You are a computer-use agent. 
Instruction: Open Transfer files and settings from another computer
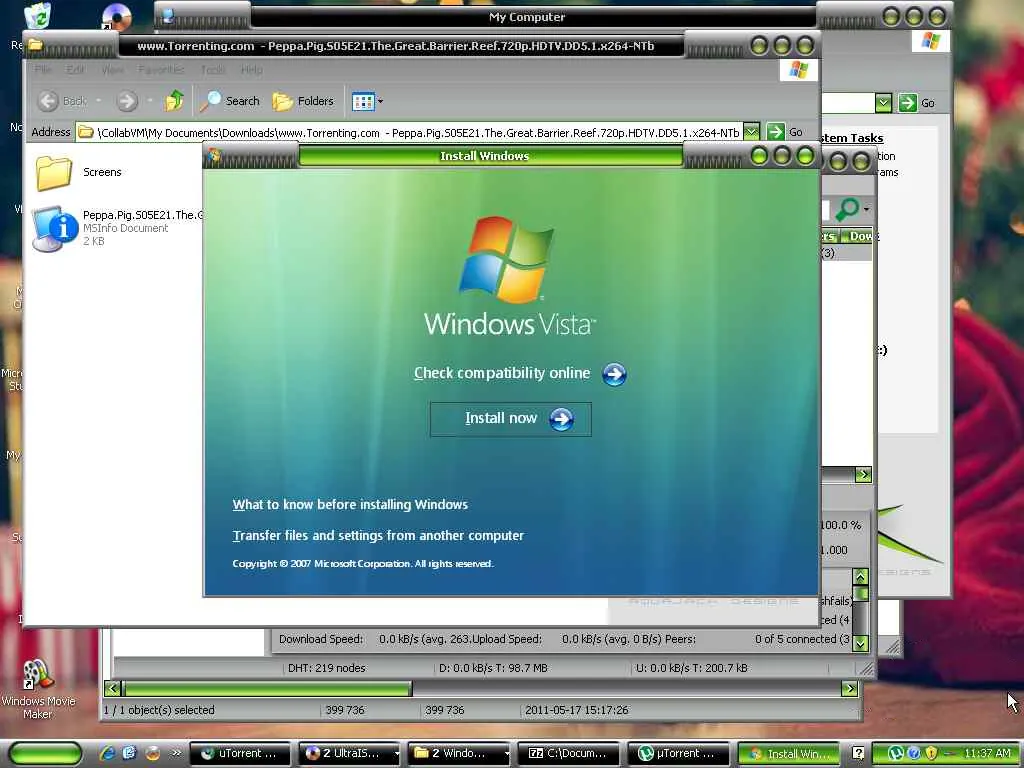coord(378,536)
